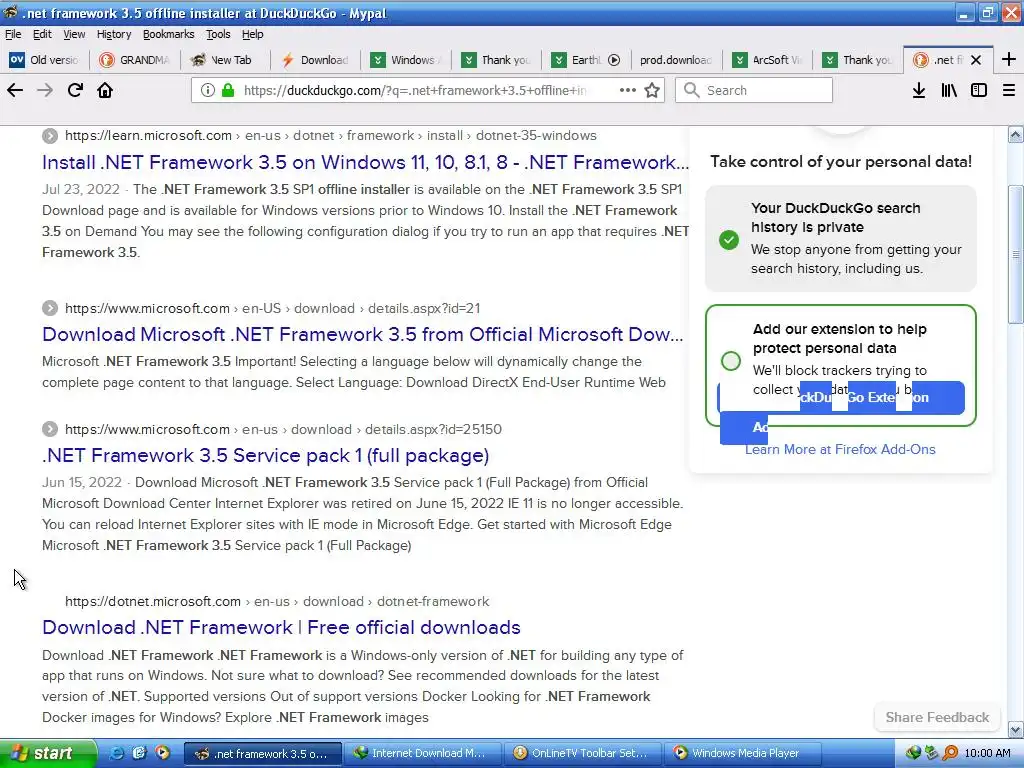
Task: Switch to the ArcSoft tab
Action: tap(768, 60)
